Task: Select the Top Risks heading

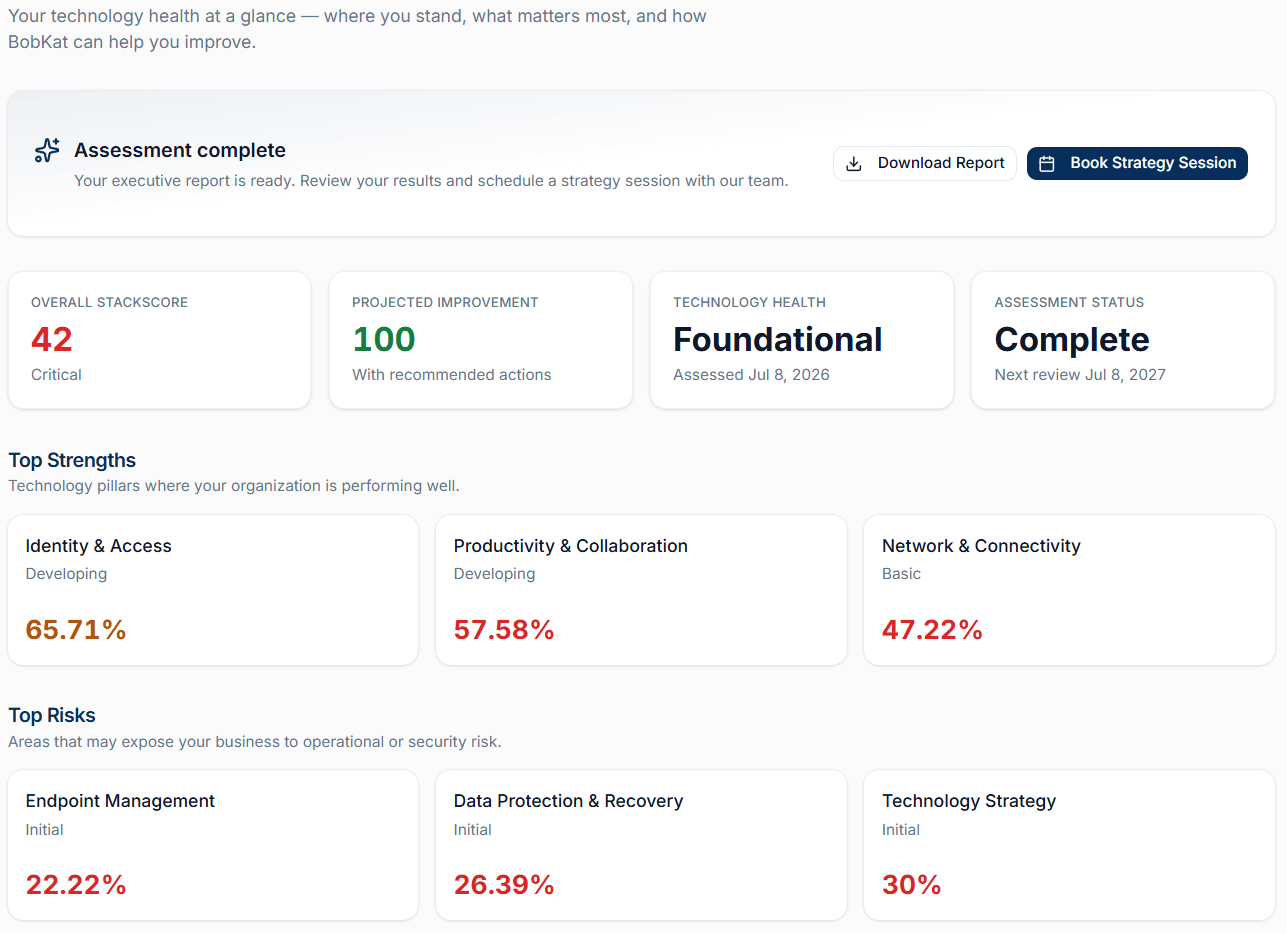Action: tap(52, 715)
